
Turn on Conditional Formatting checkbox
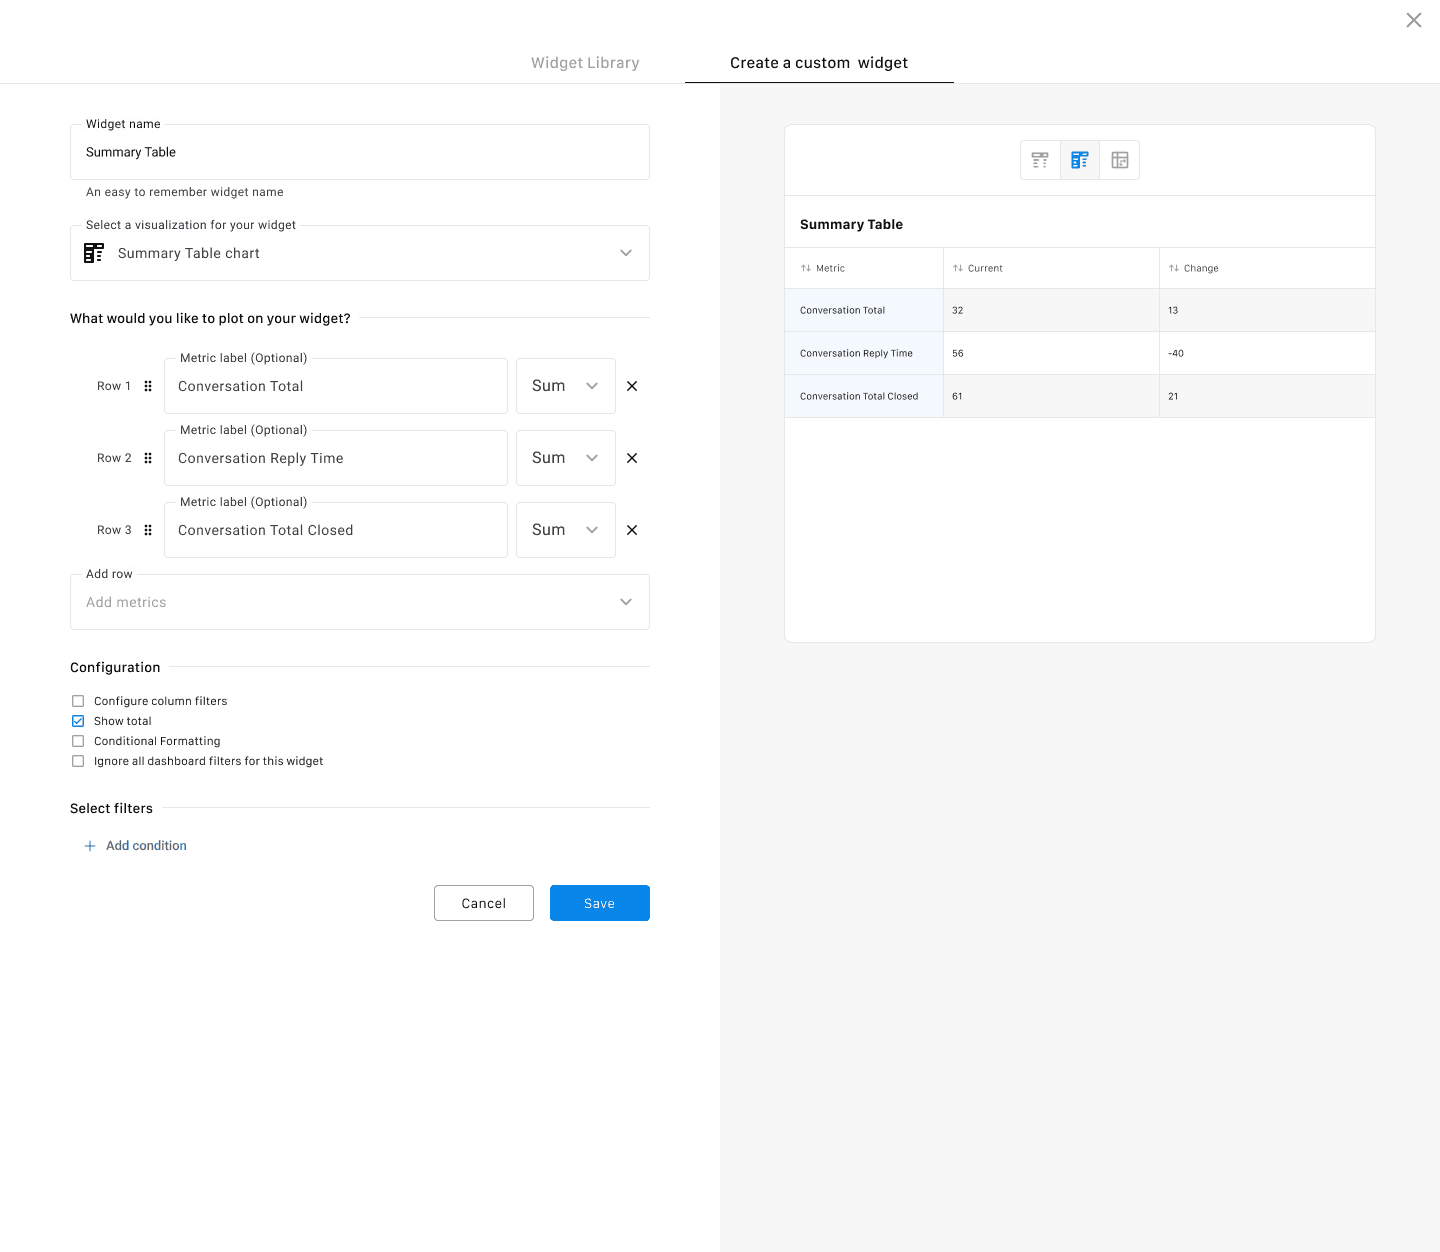pyautogui.click(x=78, y=741)
